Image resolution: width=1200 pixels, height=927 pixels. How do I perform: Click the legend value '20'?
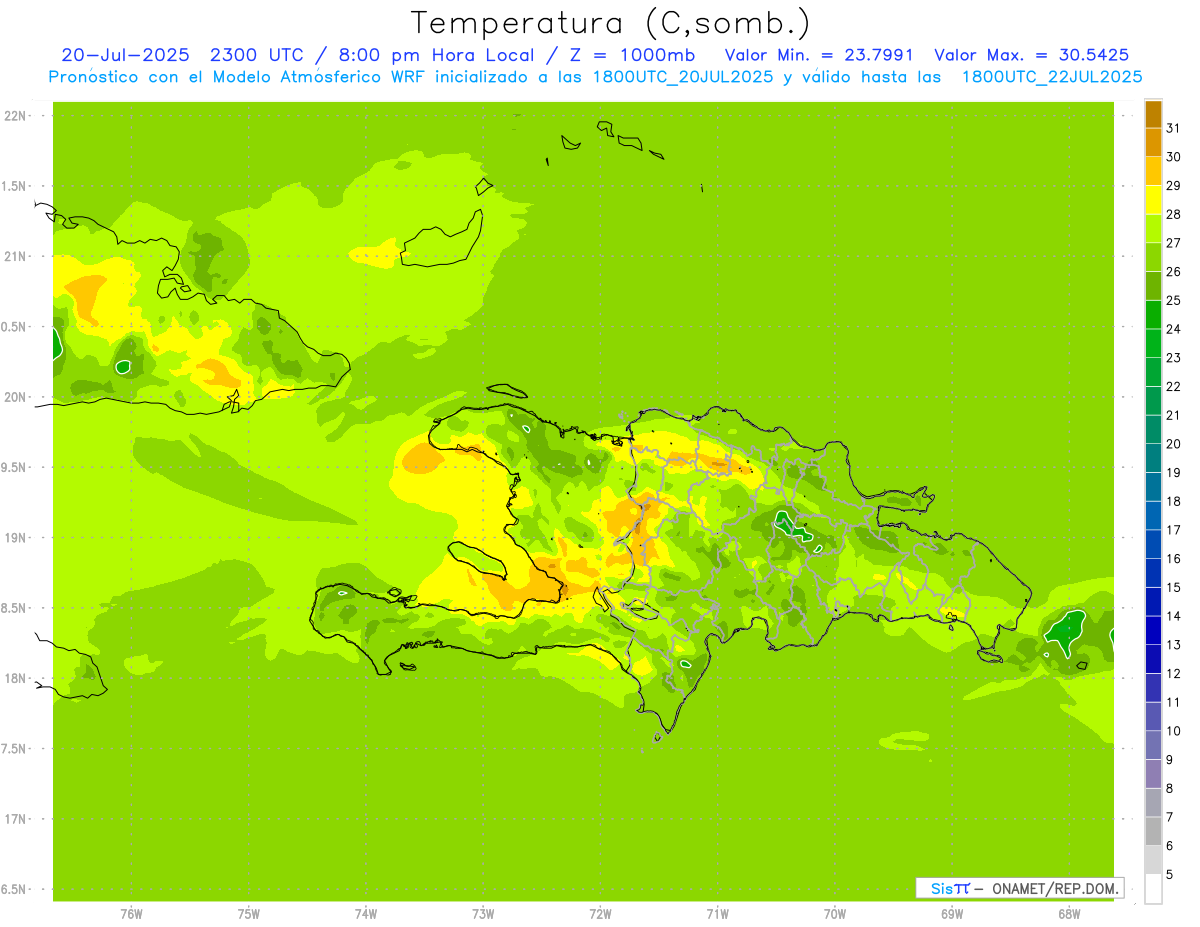click(1173, 444)
